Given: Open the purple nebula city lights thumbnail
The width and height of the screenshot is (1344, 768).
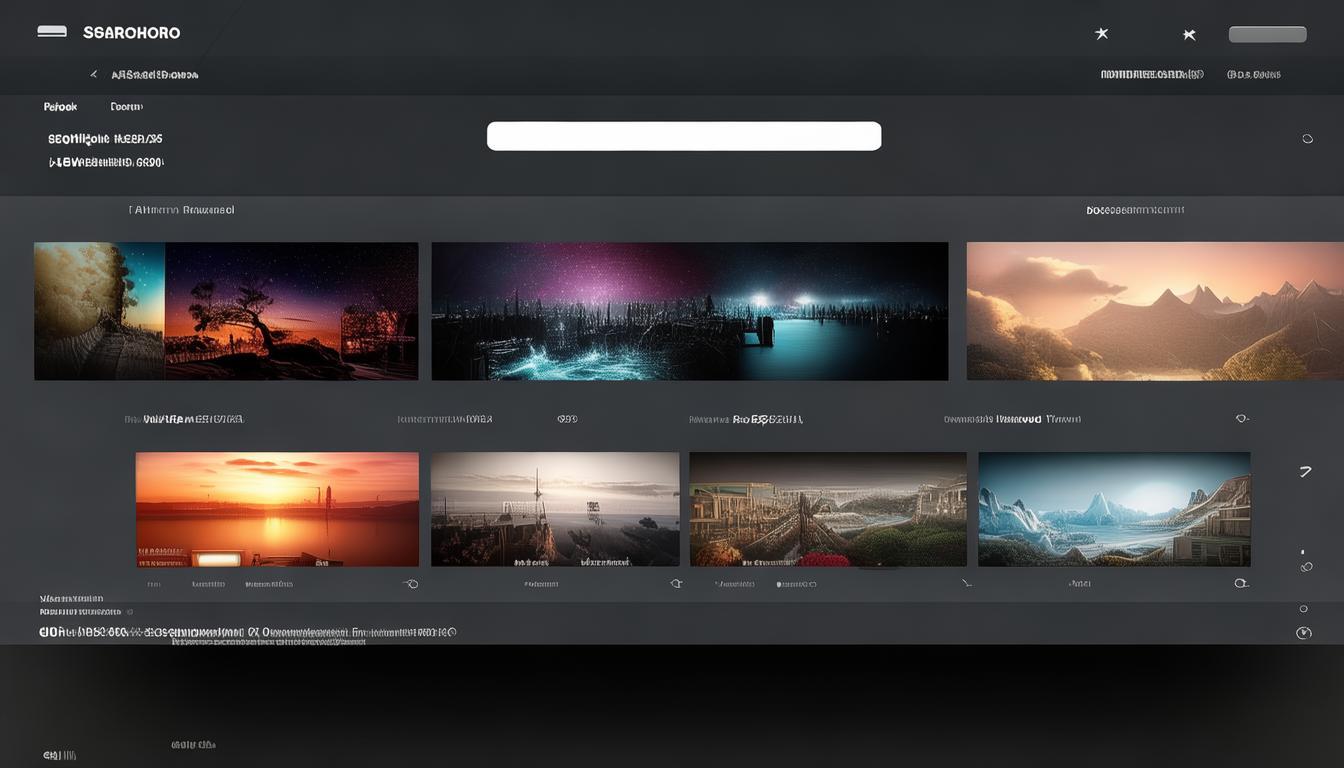Looking at the screenshot, I should point(689,311).
